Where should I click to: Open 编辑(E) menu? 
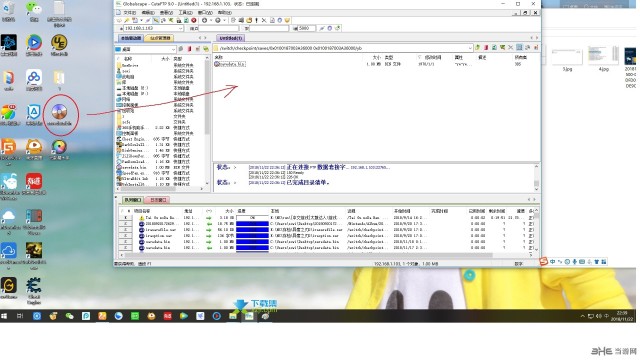tap(148, 13)
